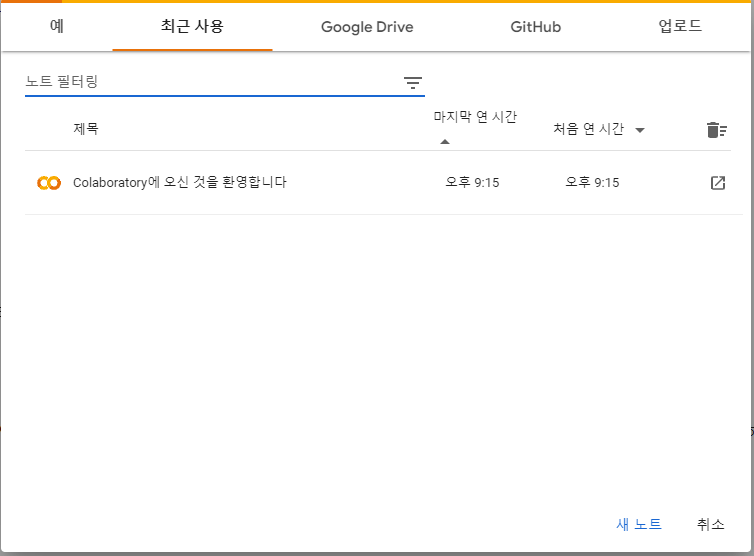Open the filter options icon
The height and width of the screenshot is (556, 754).
(413, 83)
